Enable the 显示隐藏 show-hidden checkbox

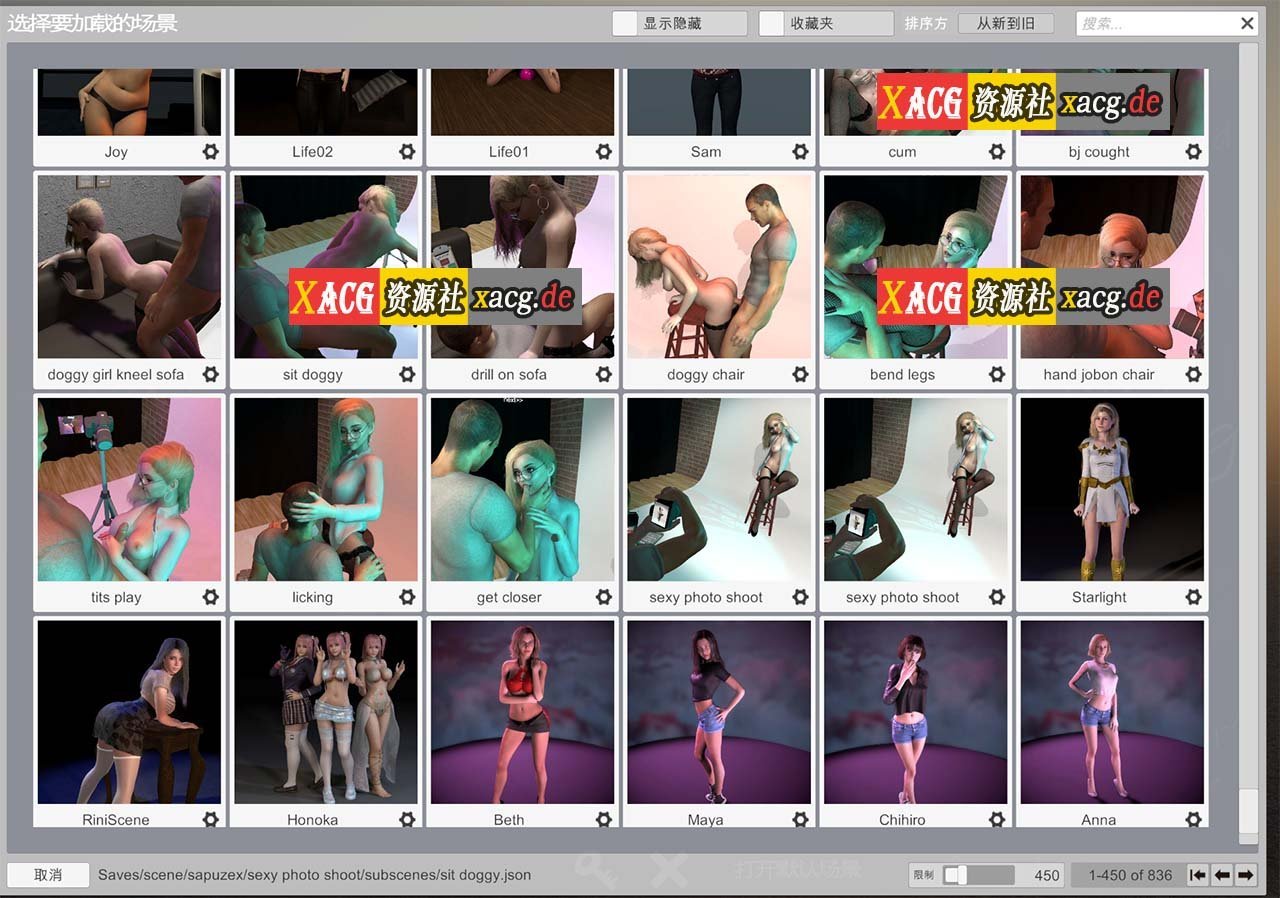(x=628, y=23)
